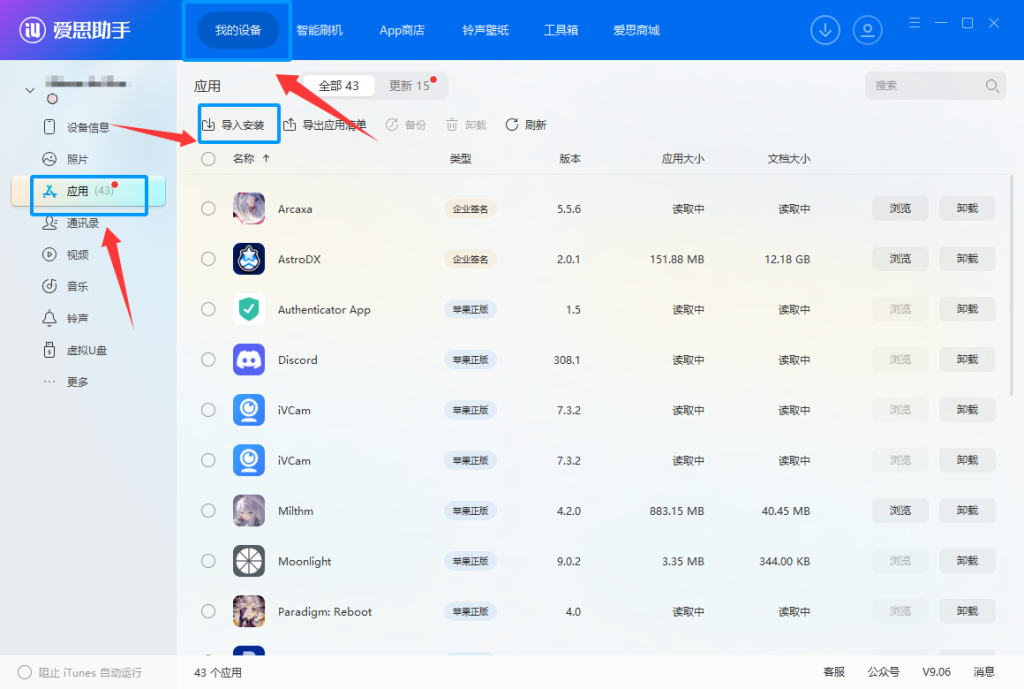Click the 搜索 search input field
1024x689 pixels.
[x=935, y=86]
